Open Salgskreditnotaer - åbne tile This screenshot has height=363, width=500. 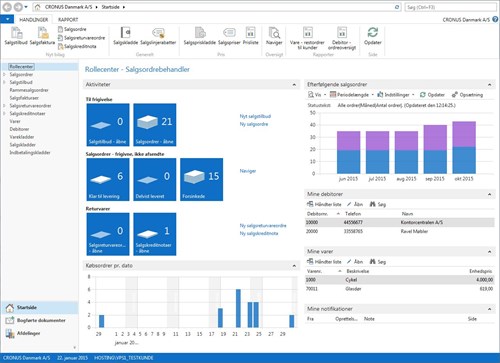coord(155,234)
